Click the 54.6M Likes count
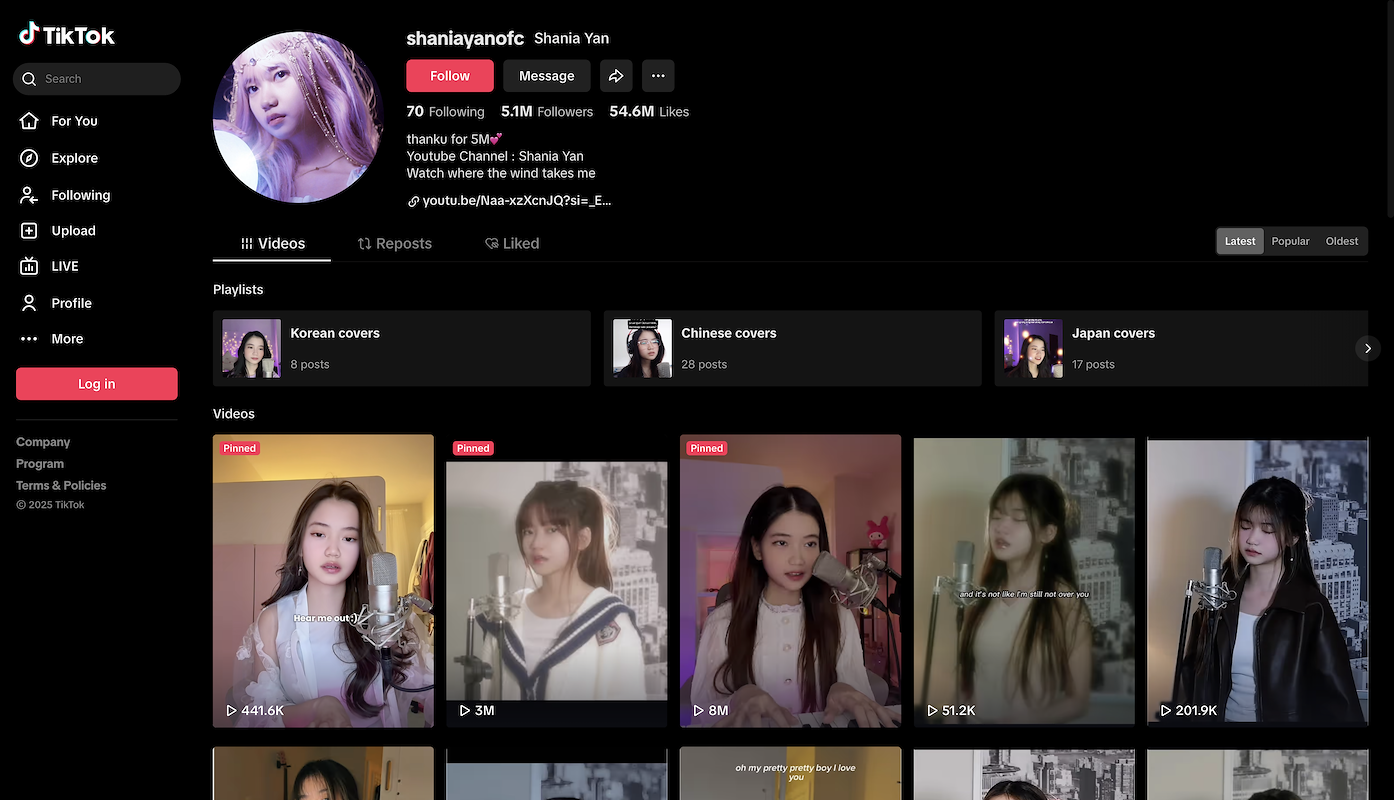The height and width of the screenshot is (800, 1394). click(x=649, y=112)
